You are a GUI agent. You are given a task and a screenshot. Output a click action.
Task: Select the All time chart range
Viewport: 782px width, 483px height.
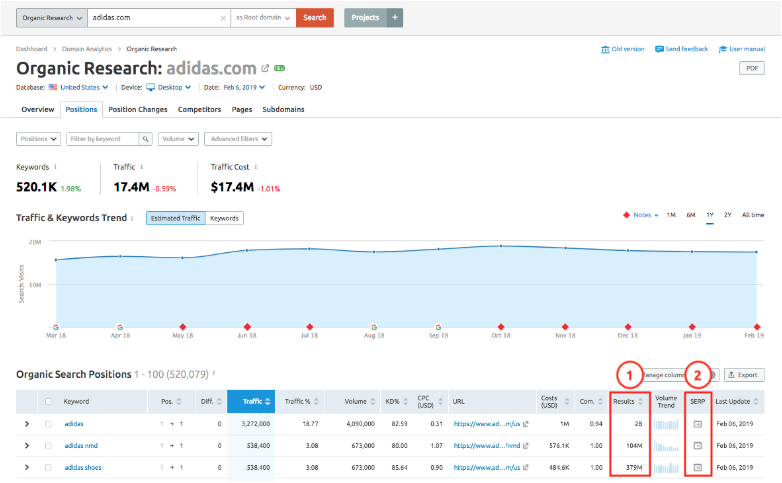(x=753, y=215)
